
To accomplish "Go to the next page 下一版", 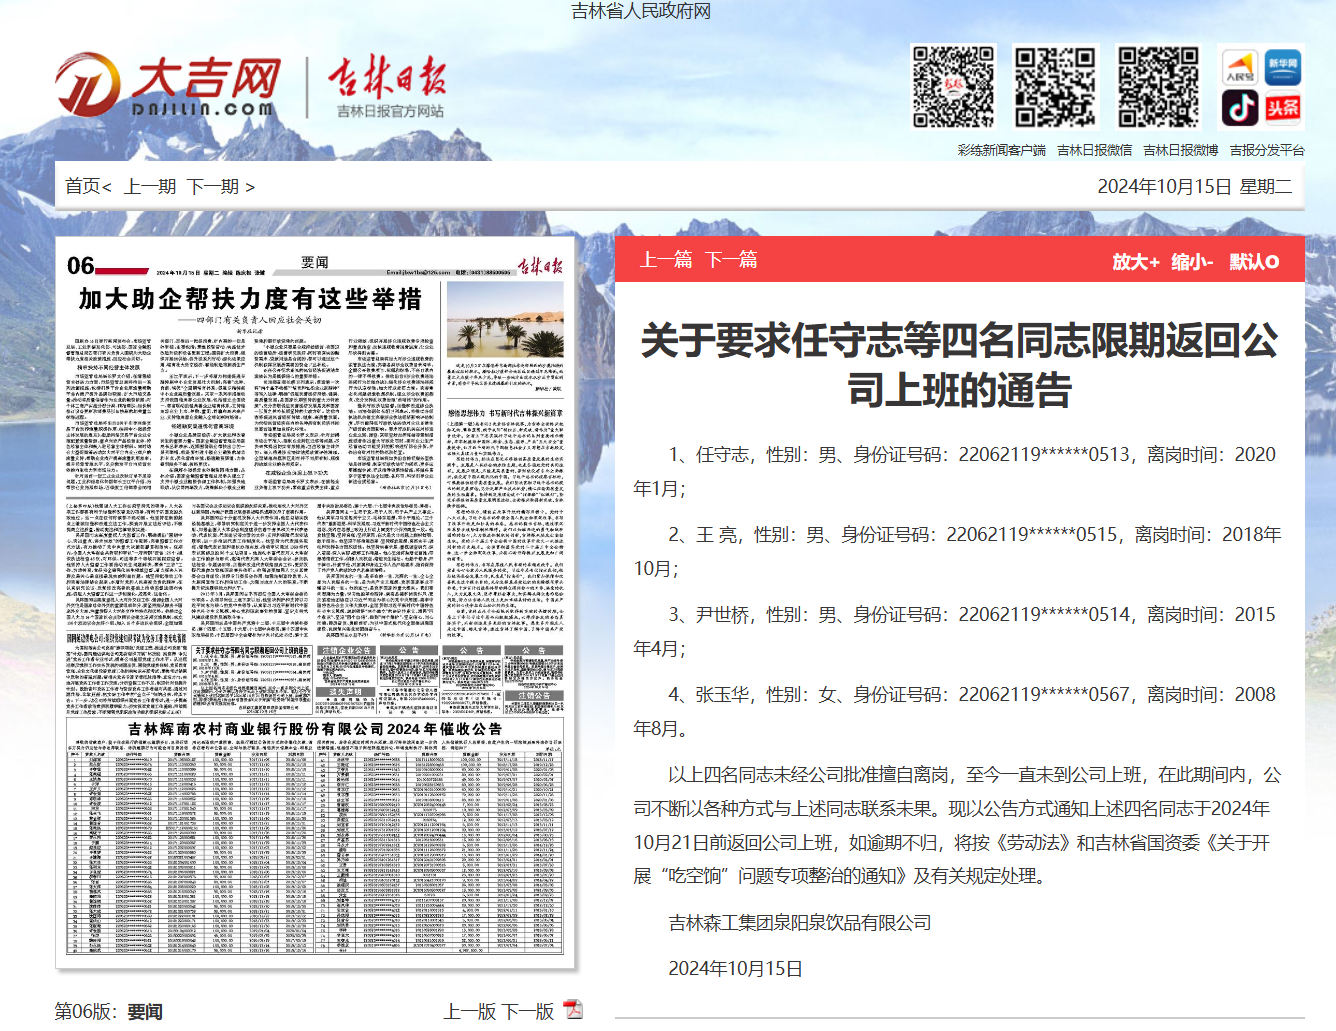I will [x=528, y=1011].
